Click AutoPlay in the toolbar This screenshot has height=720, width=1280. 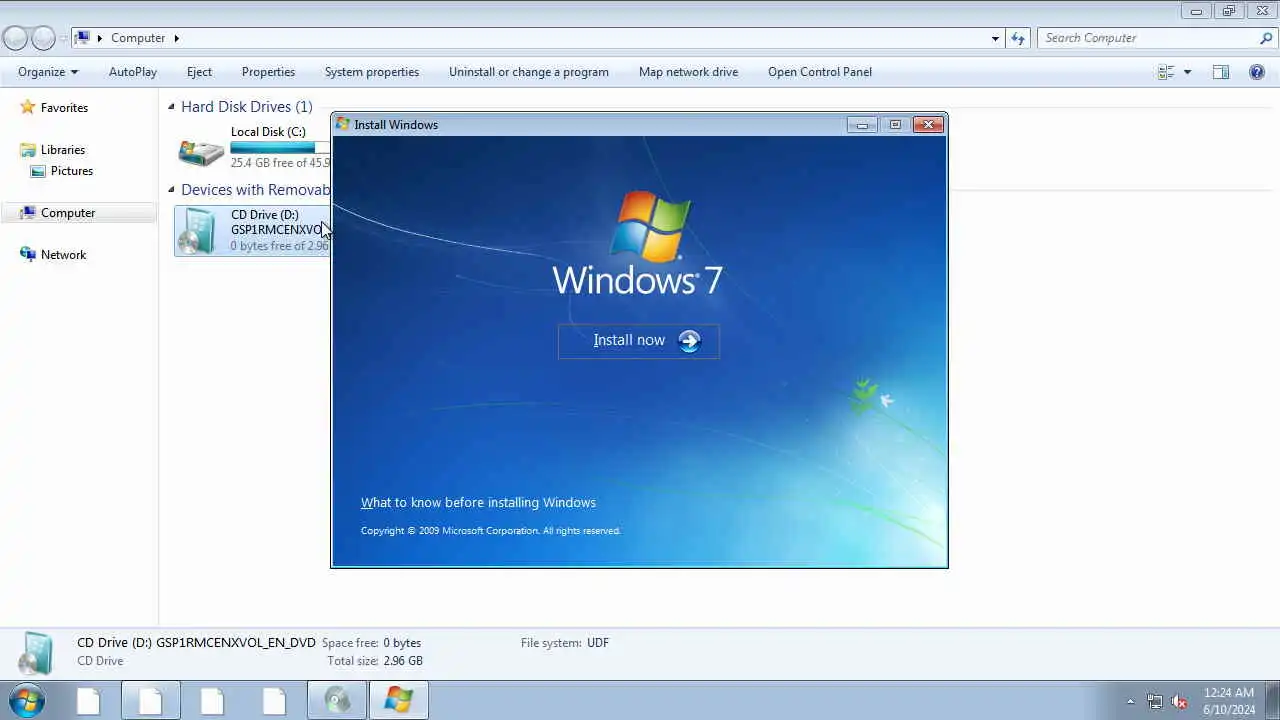click(x=133, y=72)
